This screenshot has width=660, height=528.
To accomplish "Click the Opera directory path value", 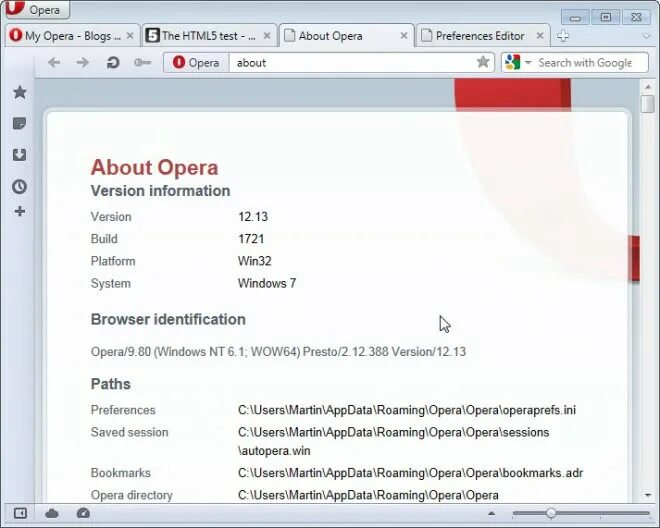I will 368,495.
